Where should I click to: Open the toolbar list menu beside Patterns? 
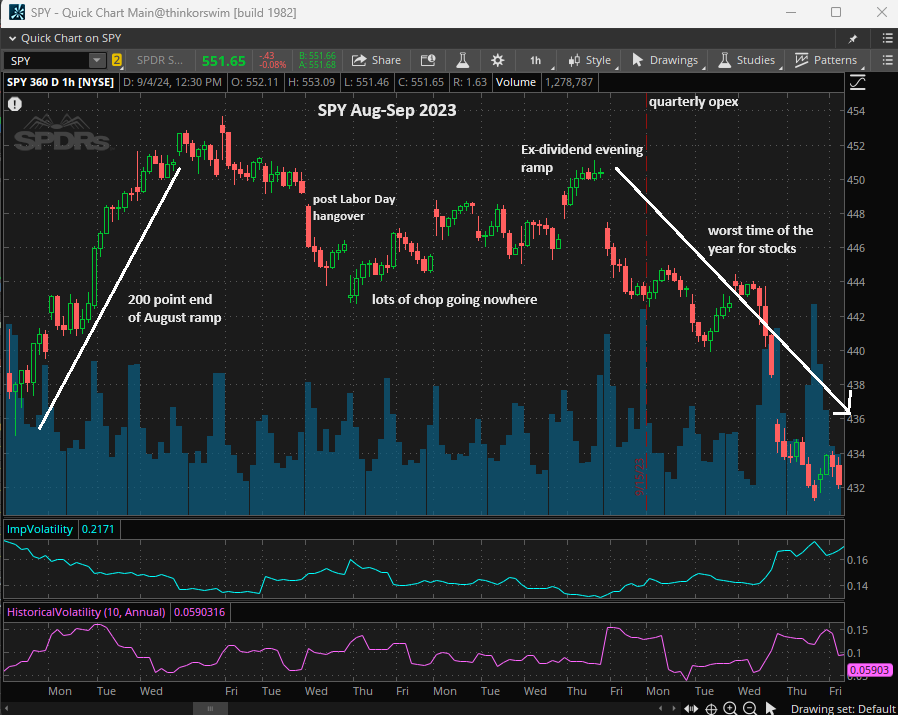coord(887,60)
